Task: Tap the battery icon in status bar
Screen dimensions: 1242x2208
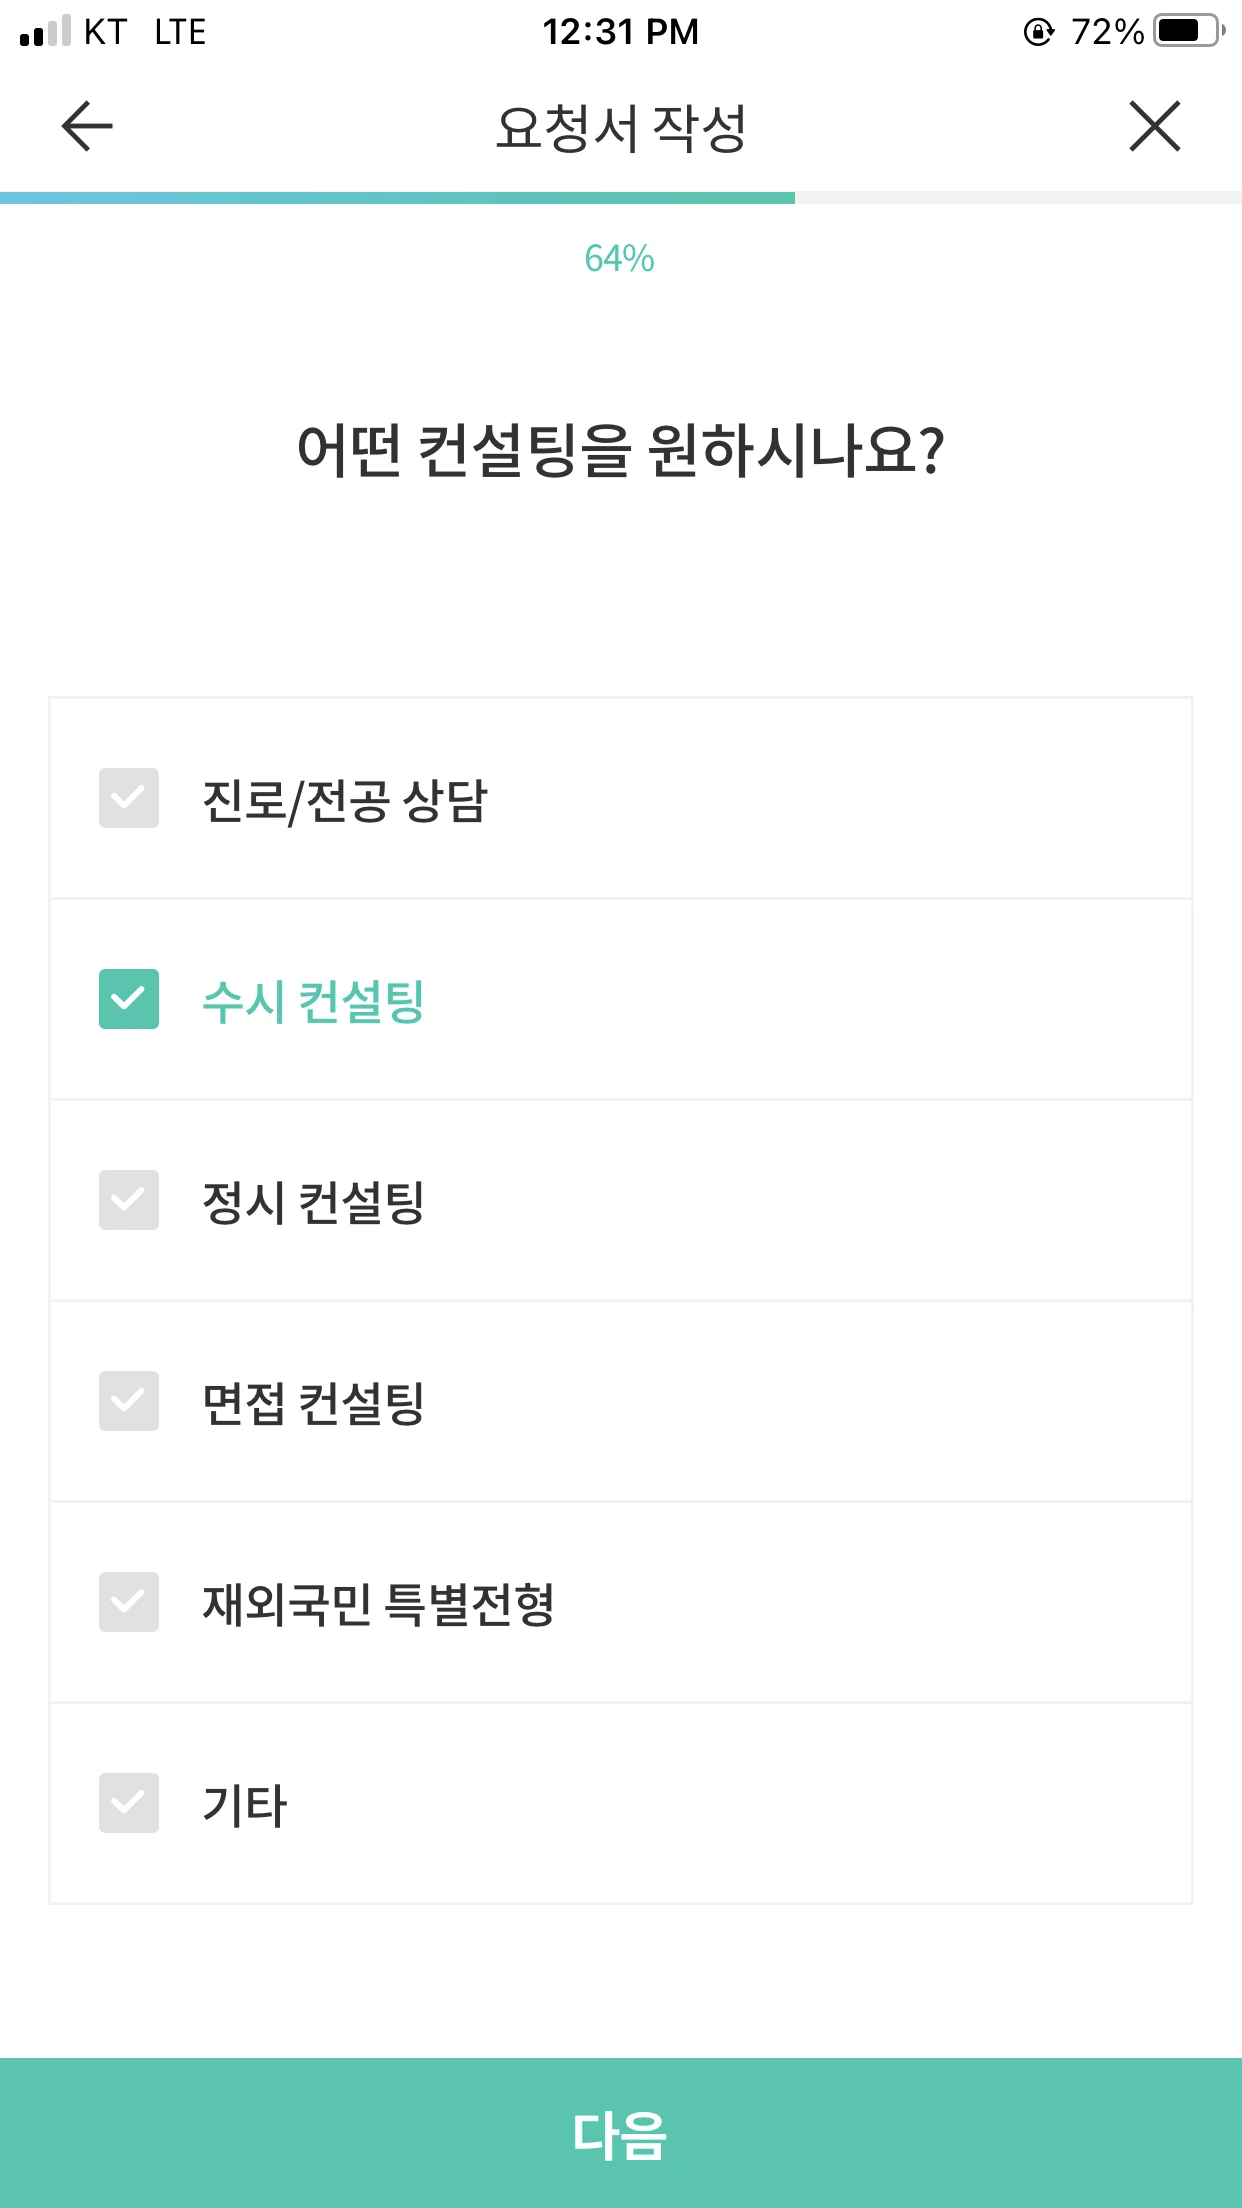Action: tap(1189, 31)
